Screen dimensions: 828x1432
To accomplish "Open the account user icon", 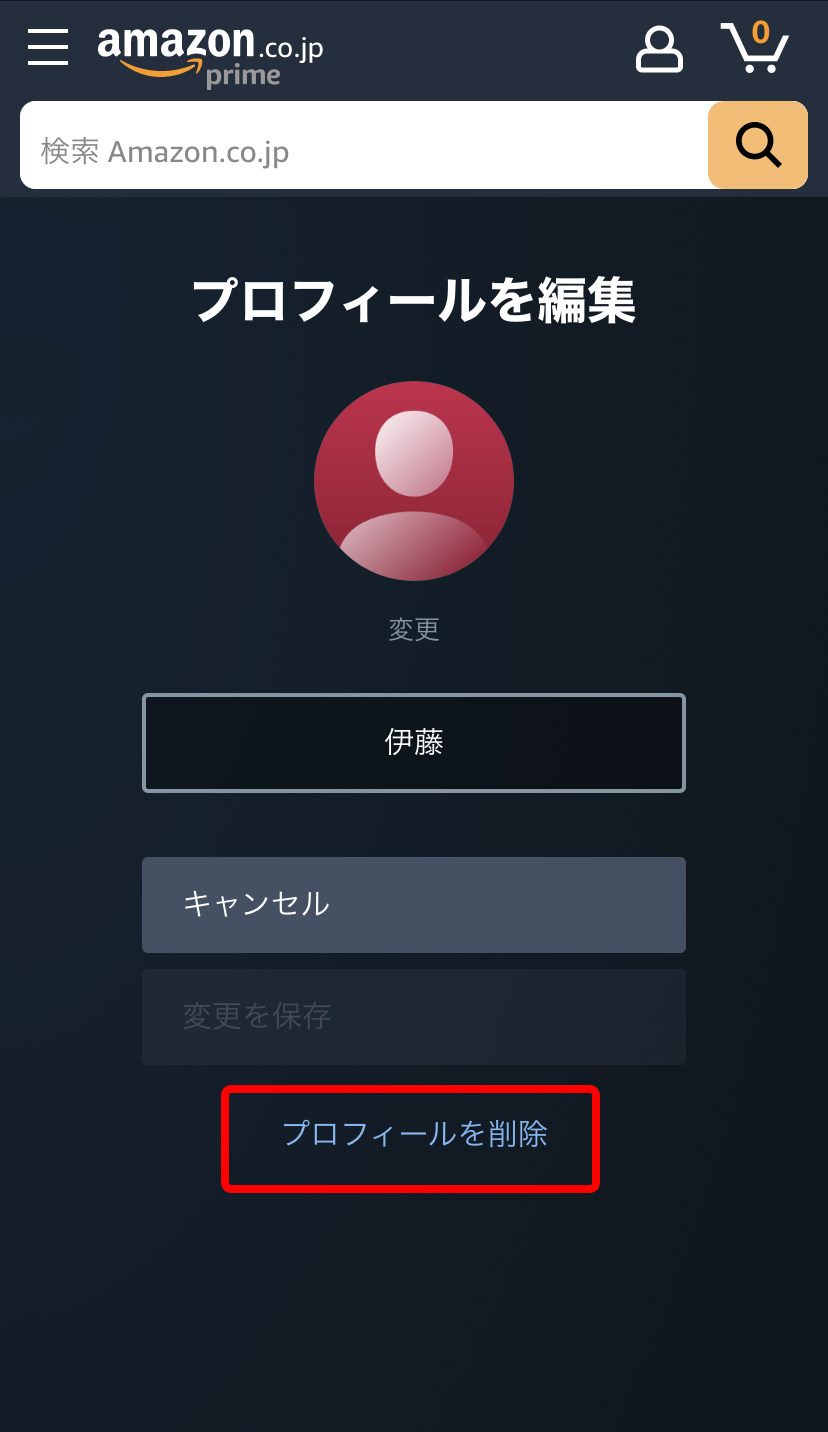I will [659, 49].
